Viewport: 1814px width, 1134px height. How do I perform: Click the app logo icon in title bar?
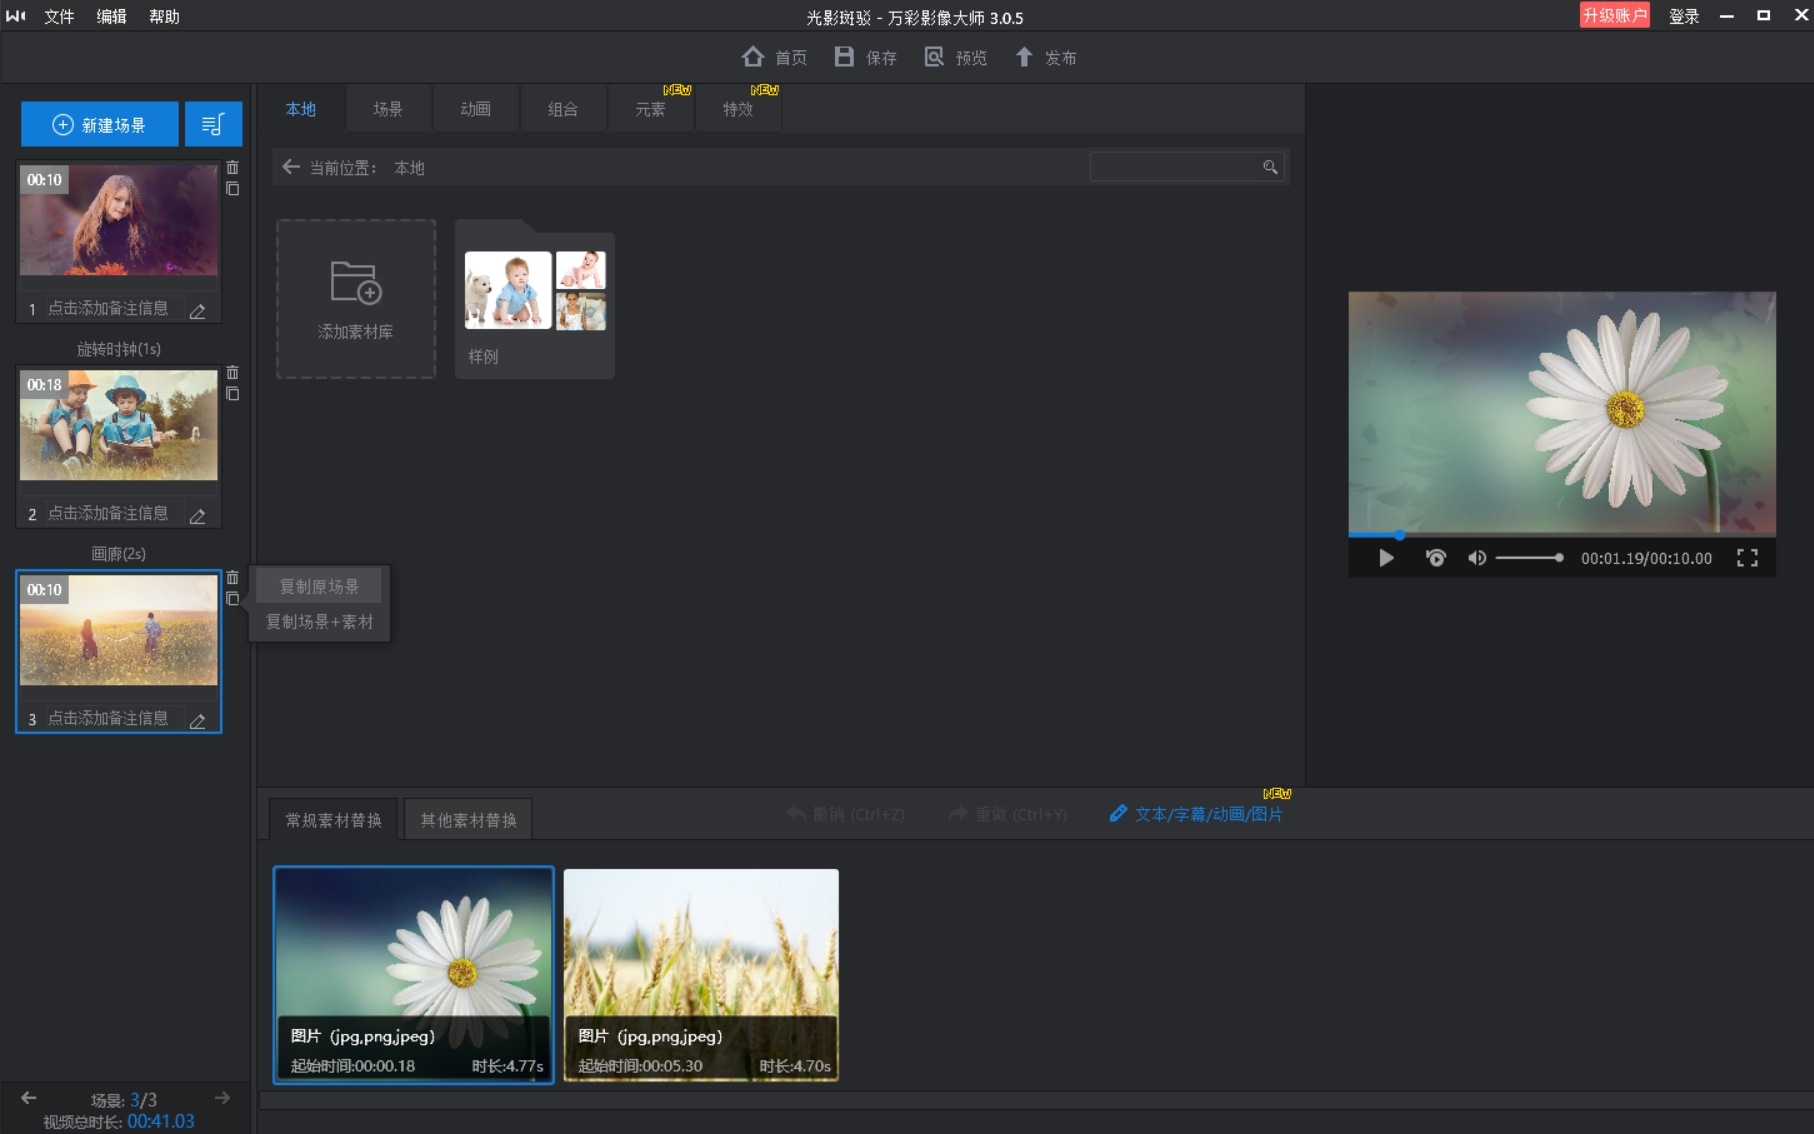16,16
